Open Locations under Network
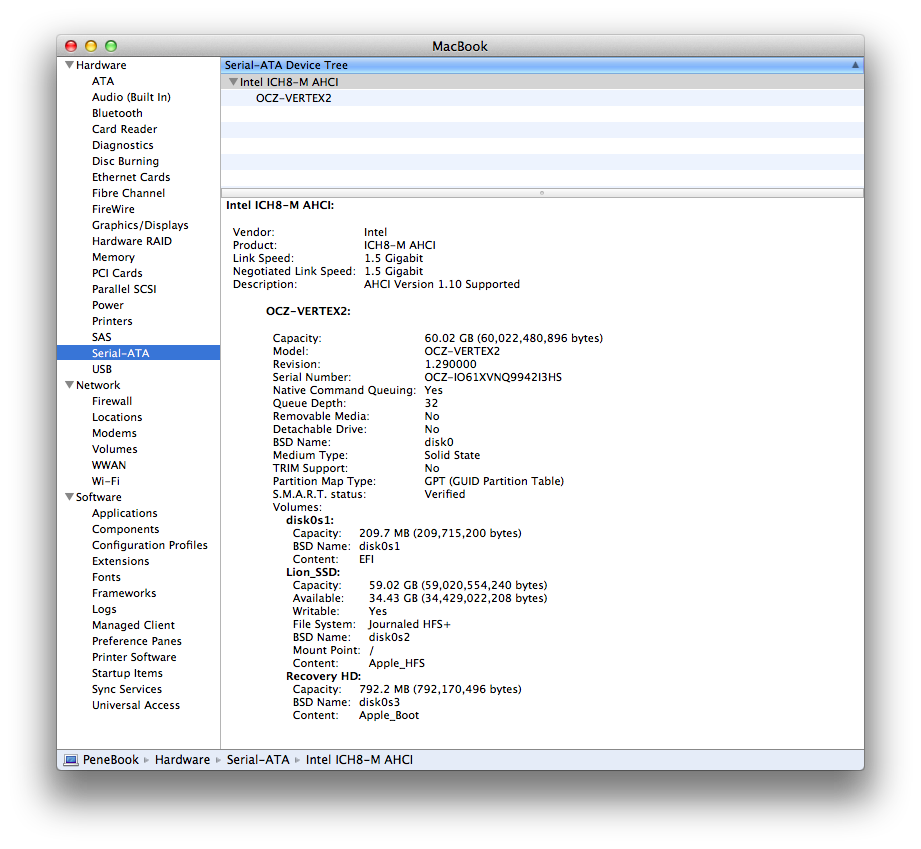Viewport: 921px width, 849px height. 117,417
